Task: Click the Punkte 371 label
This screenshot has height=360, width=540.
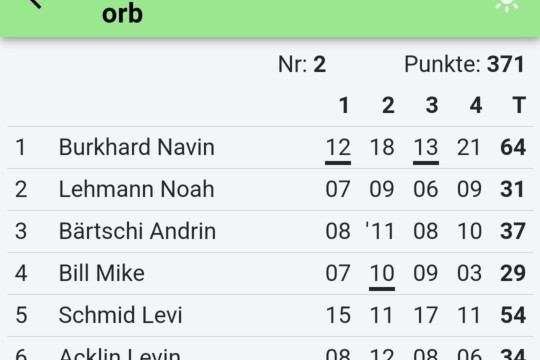Action: pos(464,64)
